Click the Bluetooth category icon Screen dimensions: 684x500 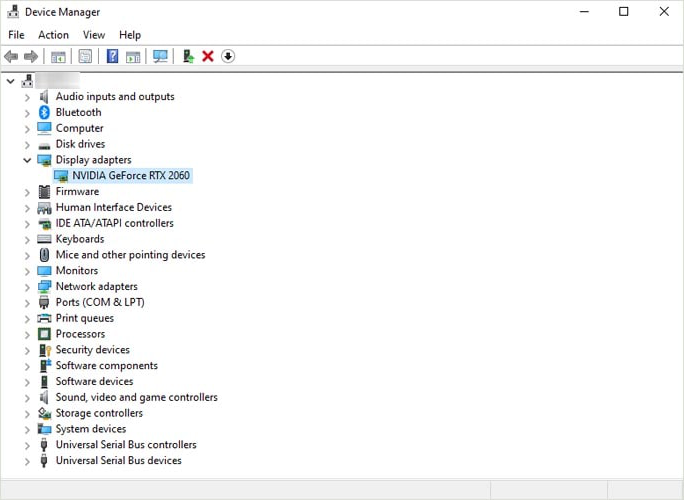pyautogui.click(x=44, y=112)
